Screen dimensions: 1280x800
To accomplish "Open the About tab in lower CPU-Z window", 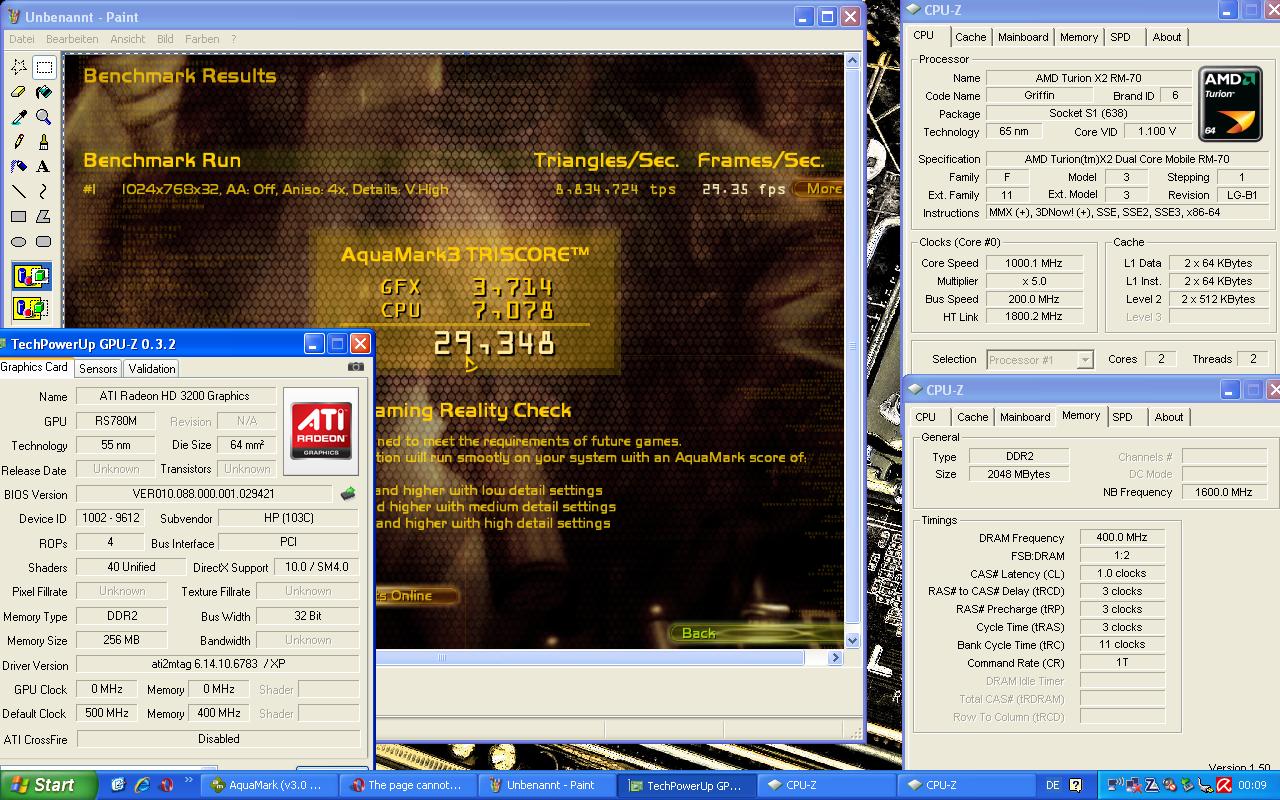I will (1169, 417).
